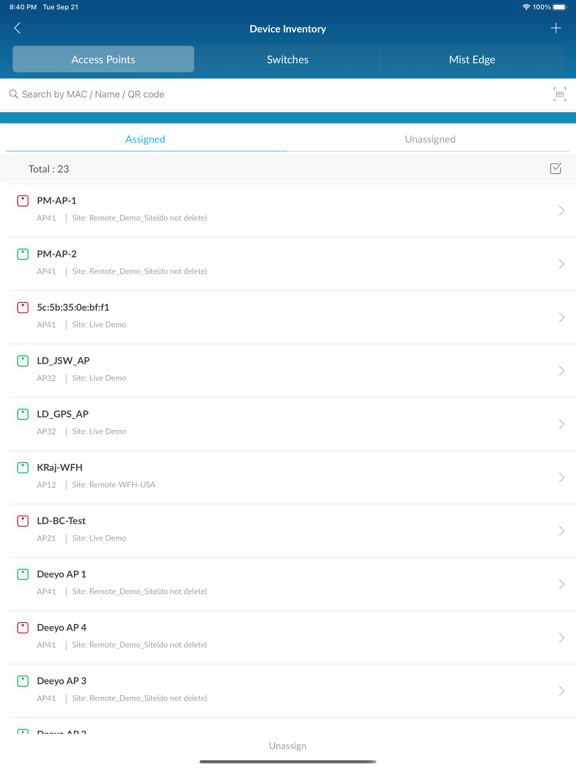Expand LD_JSW_AP using its right chevron
Viewport: 576px width, 768px height.
pos(561,371)
